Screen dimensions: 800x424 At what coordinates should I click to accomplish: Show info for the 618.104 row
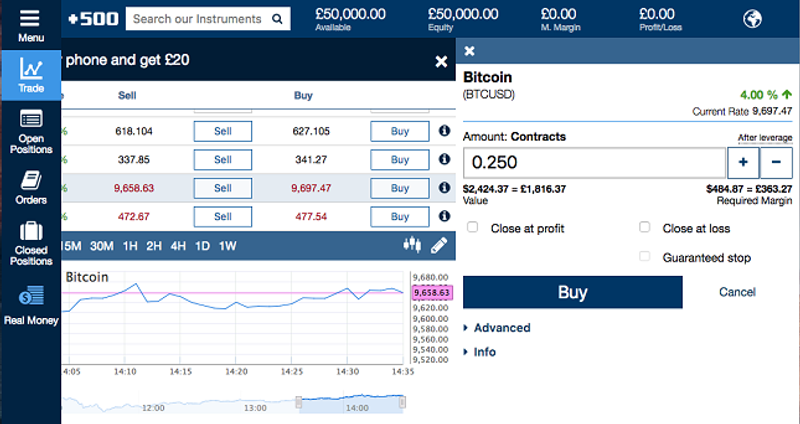click(444, 131)
